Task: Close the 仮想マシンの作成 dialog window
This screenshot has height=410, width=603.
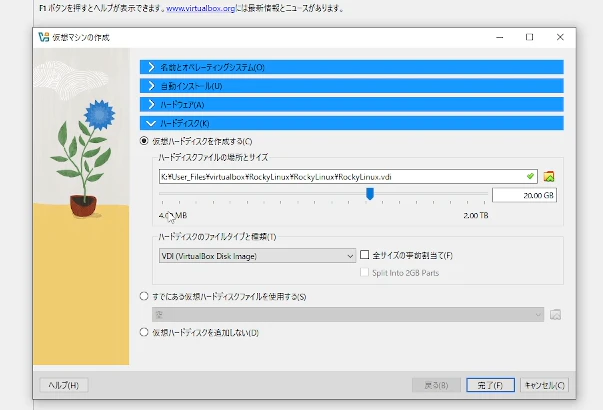Action: 560,37
